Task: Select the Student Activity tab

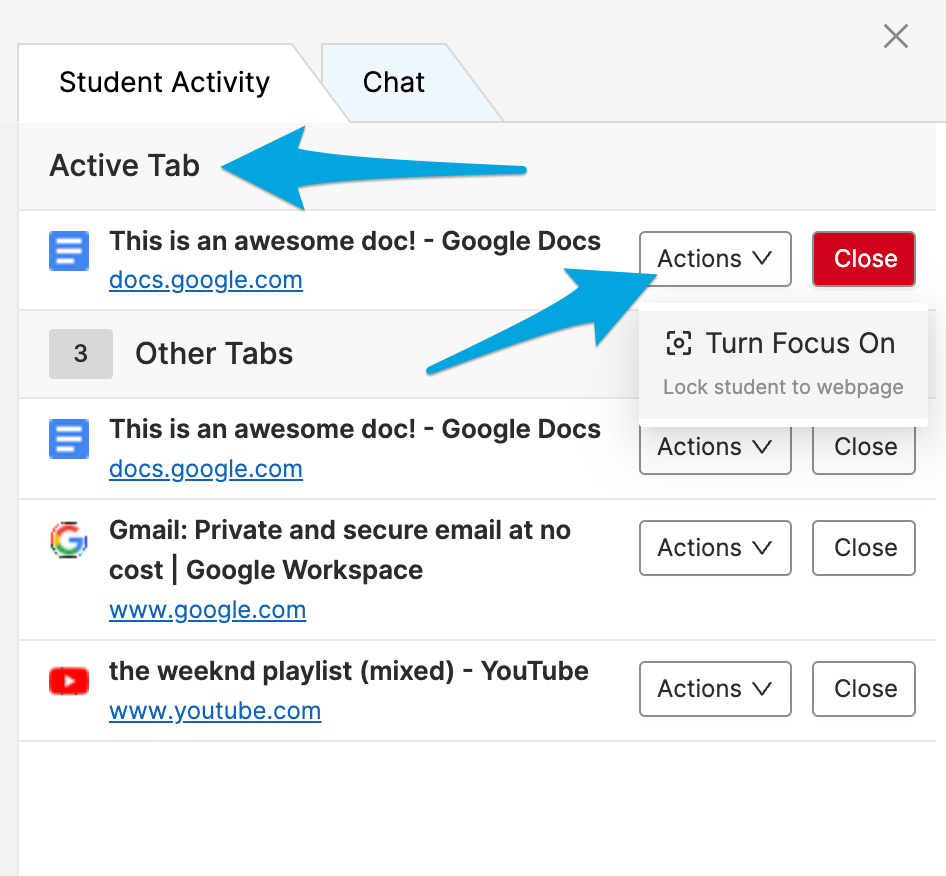Action: 164,82
